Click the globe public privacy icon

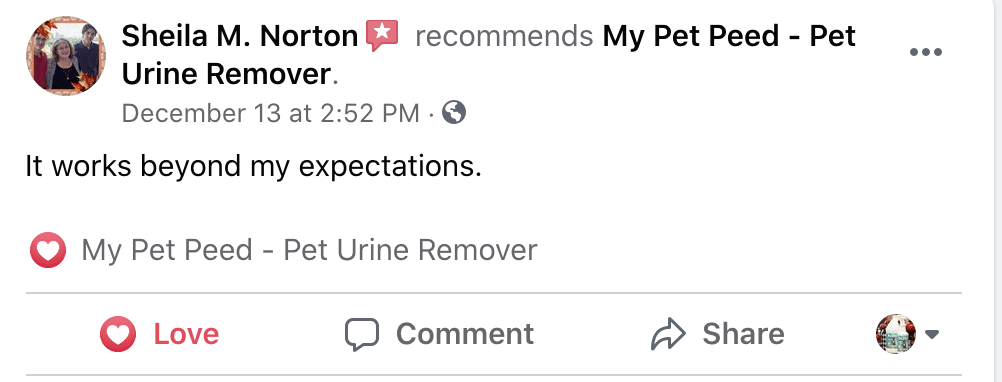point(454,112)
